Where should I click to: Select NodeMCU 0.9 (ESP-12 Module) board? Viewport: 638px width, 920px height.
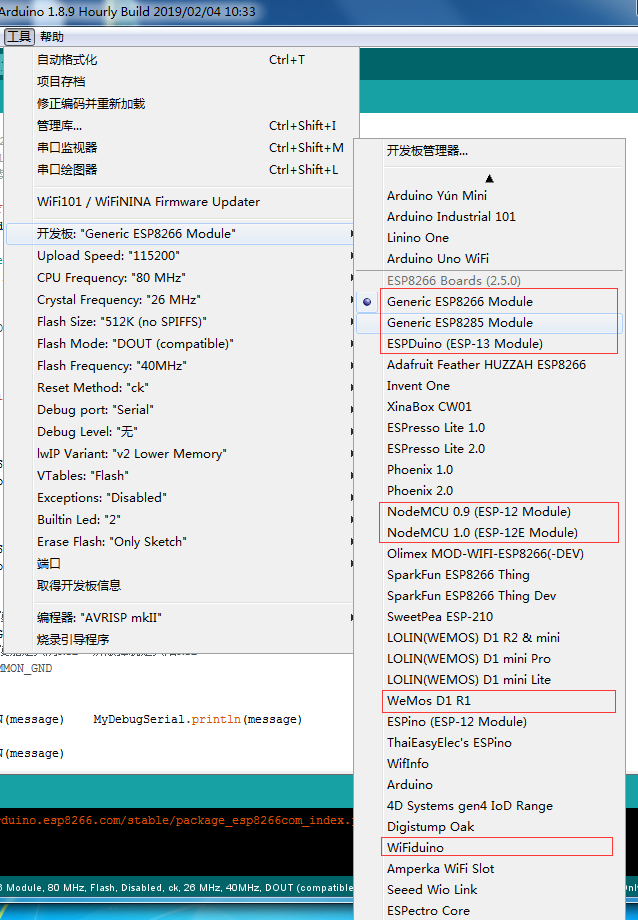point(490,512)
